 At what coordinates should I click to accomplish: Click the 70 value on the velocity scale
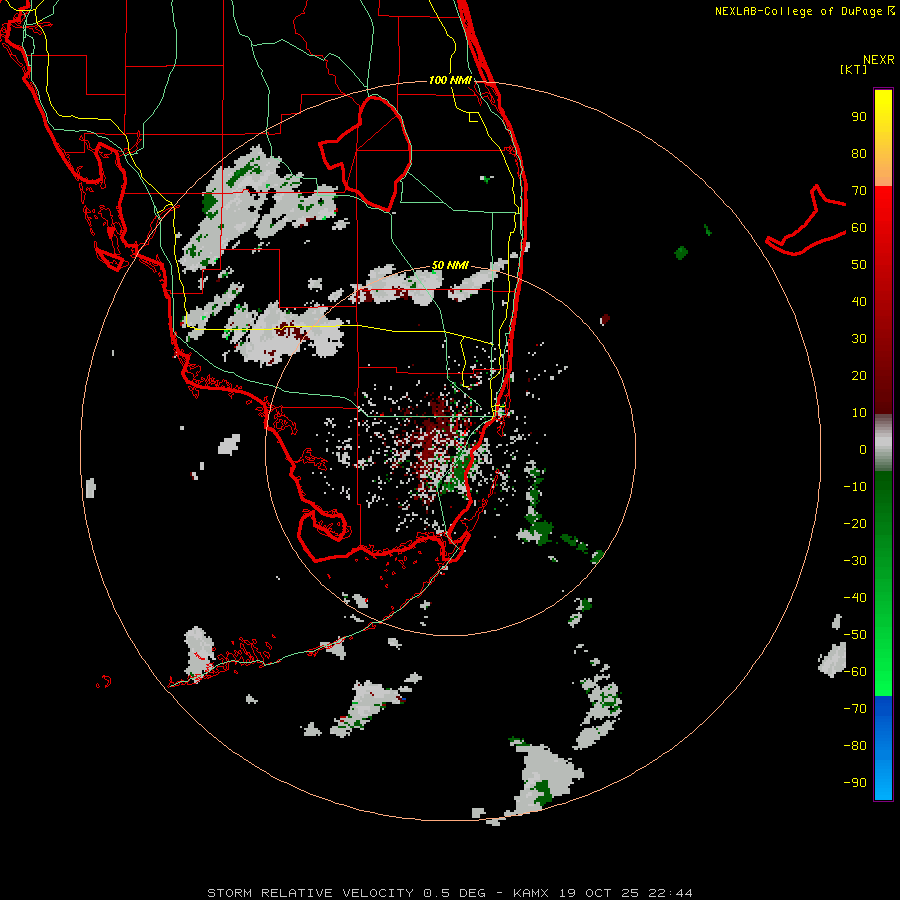859,191
